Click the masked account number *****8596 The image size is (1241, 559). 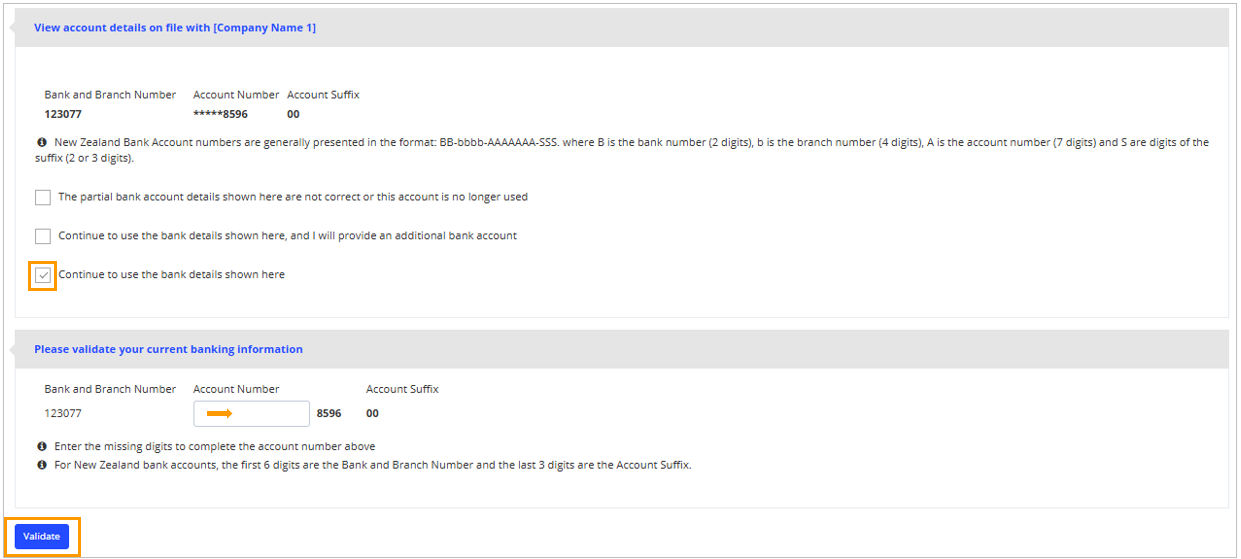(x=220, y=114)
